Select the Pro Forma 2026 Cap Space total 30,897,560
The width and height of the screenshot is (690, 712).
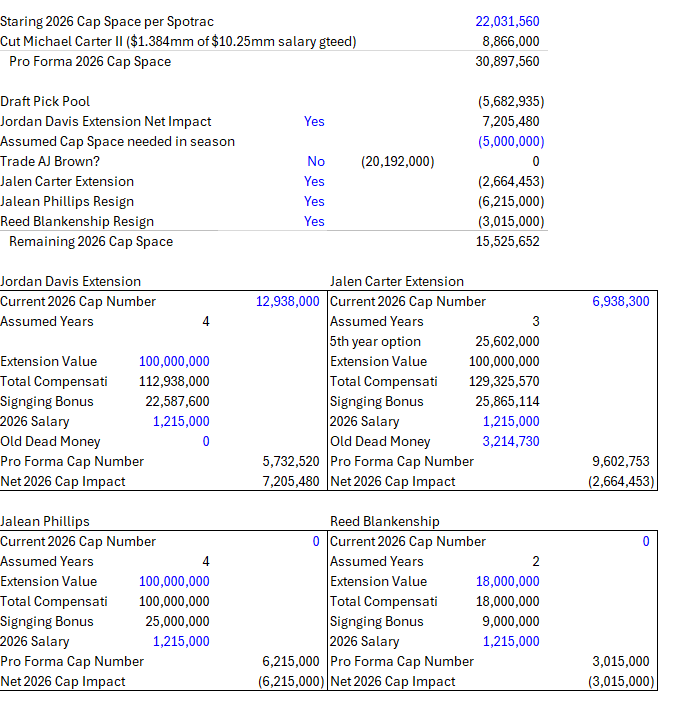coord(507,61)
